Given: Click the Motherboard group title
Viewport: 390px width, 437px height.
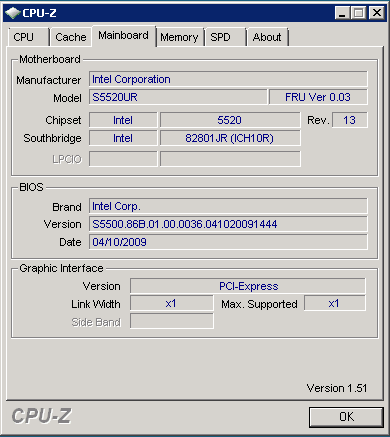Looking at the screenshot, I should pos(50,59).
